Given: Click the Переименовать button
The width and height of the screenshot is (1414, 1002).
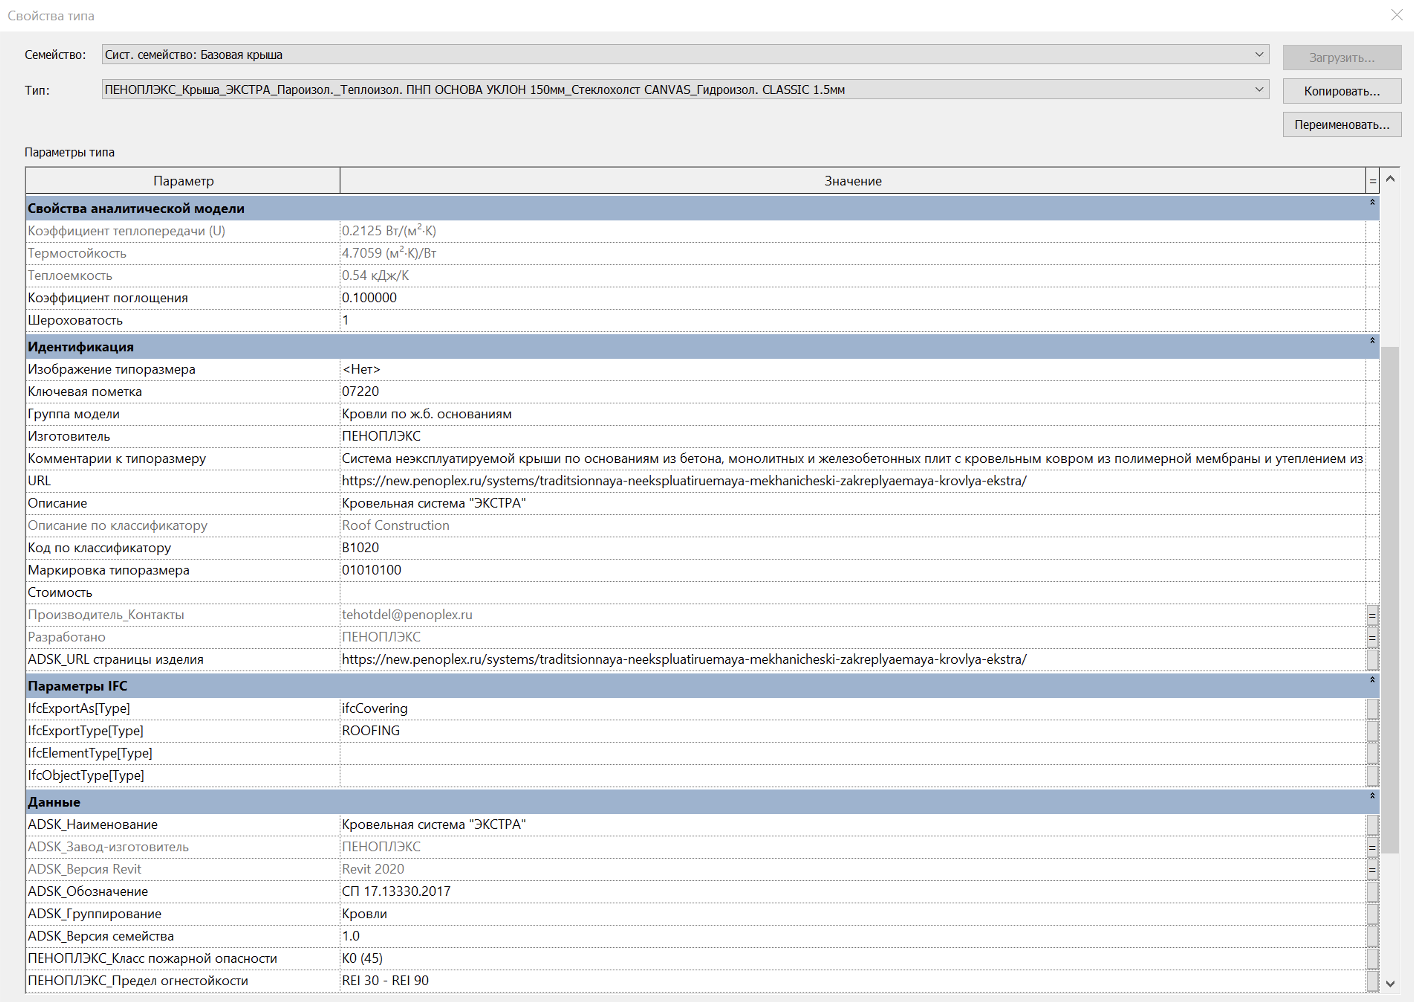Looking at the screenshot, I should [1341, 125].
